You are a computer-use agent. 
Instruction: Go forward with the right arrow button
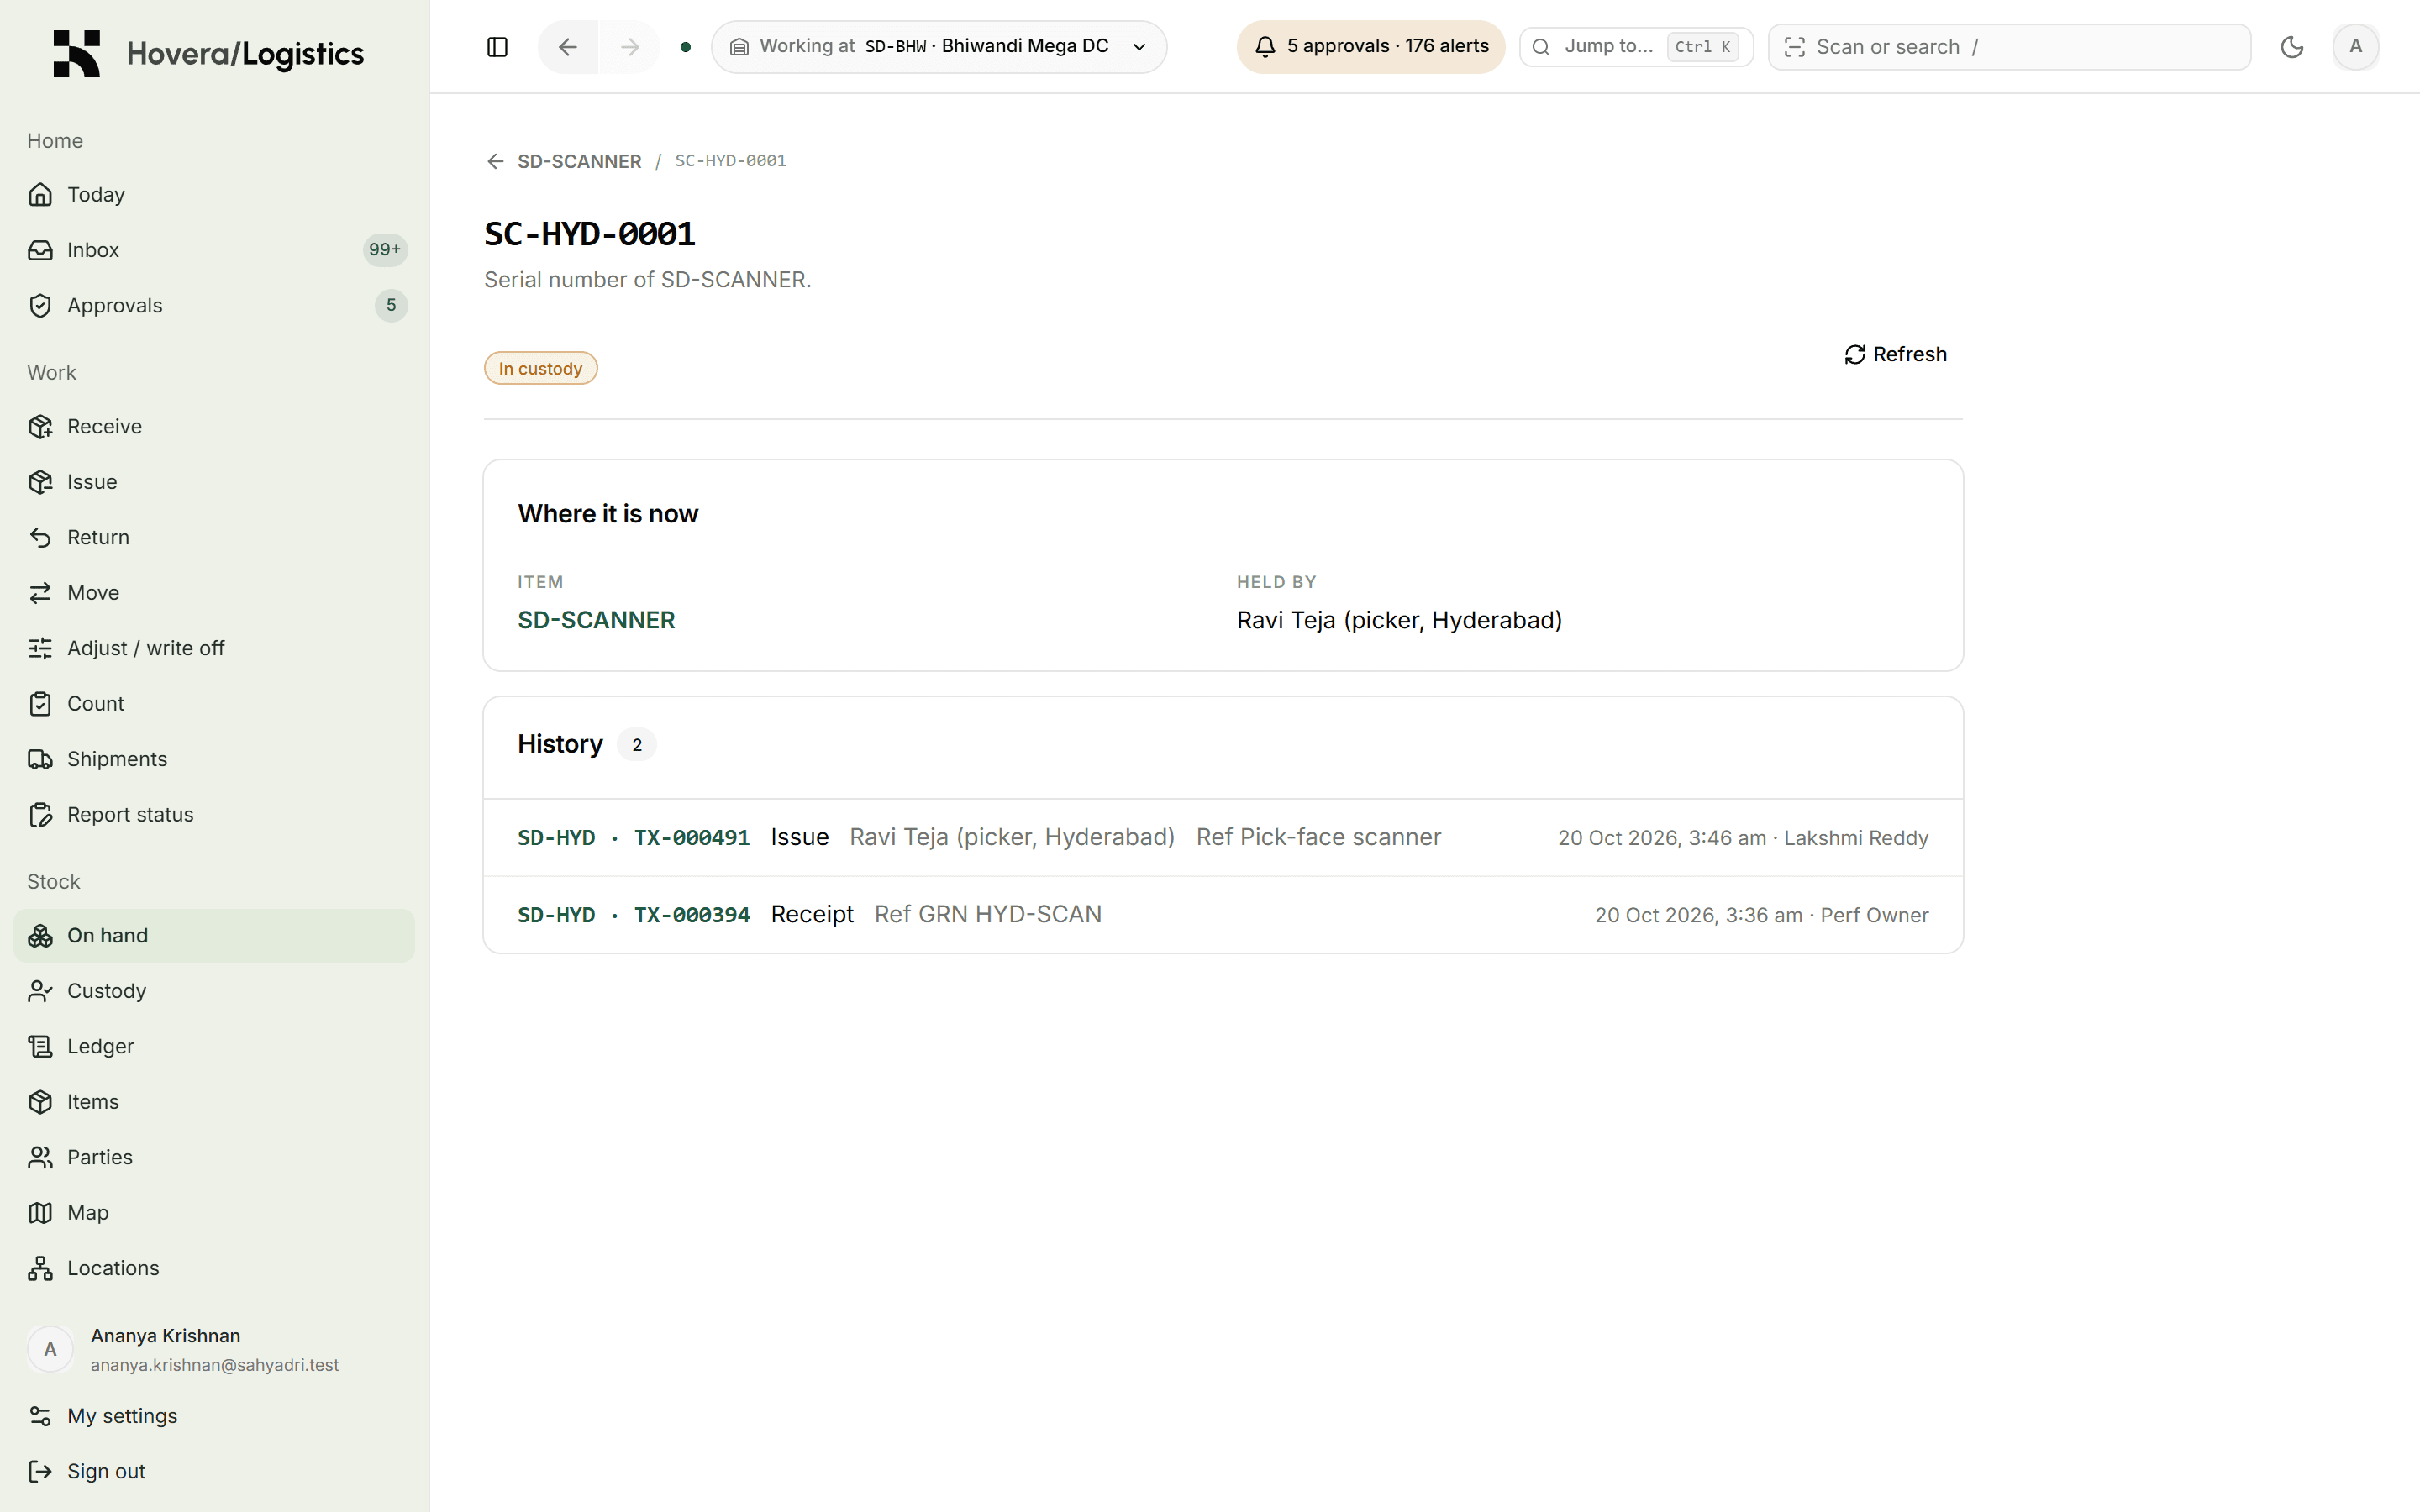[x=630, y=47]
